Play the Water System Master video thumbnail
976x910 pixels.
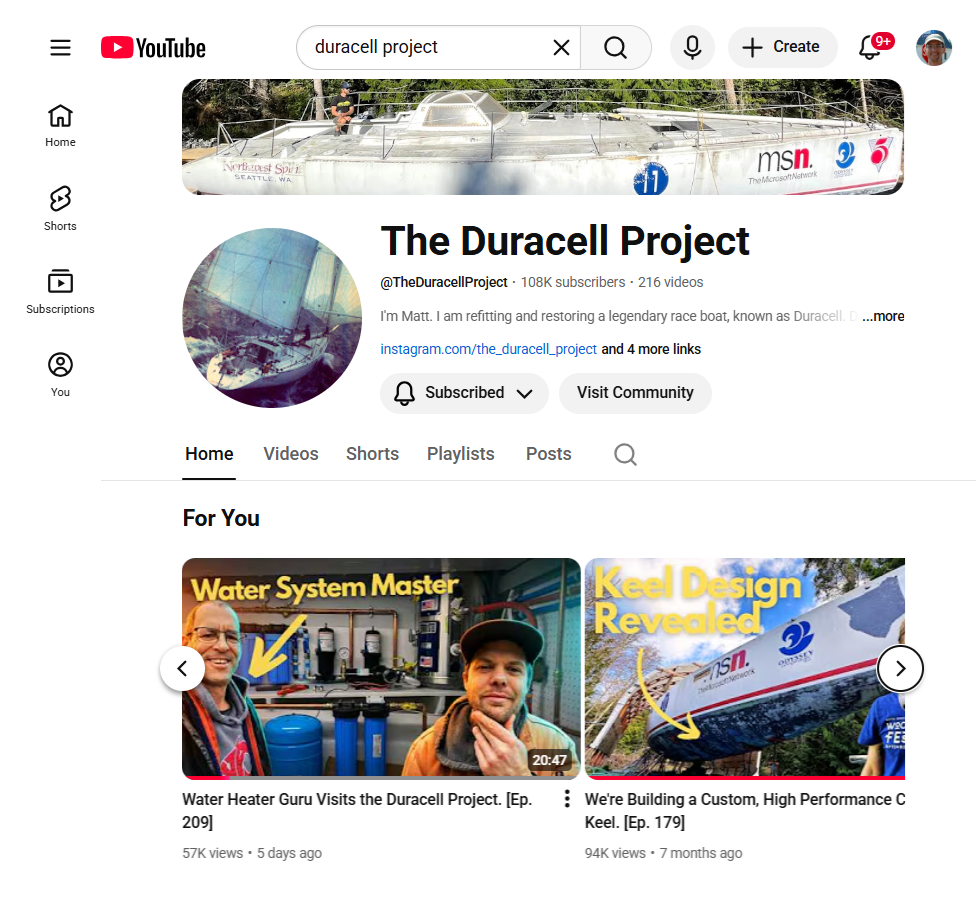381,668
